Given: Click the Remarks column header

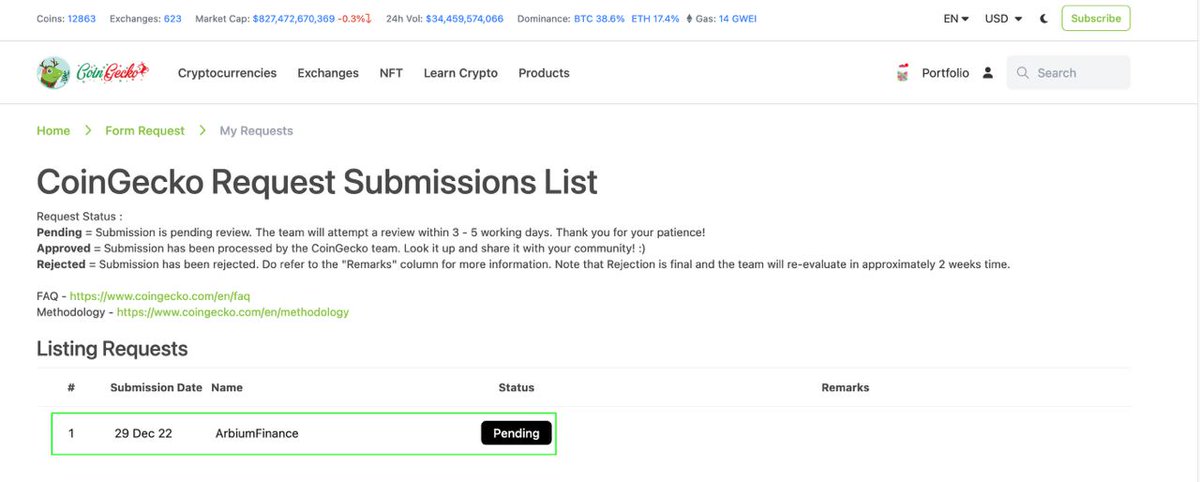Looking at the screenshot, I should (845, 387).
